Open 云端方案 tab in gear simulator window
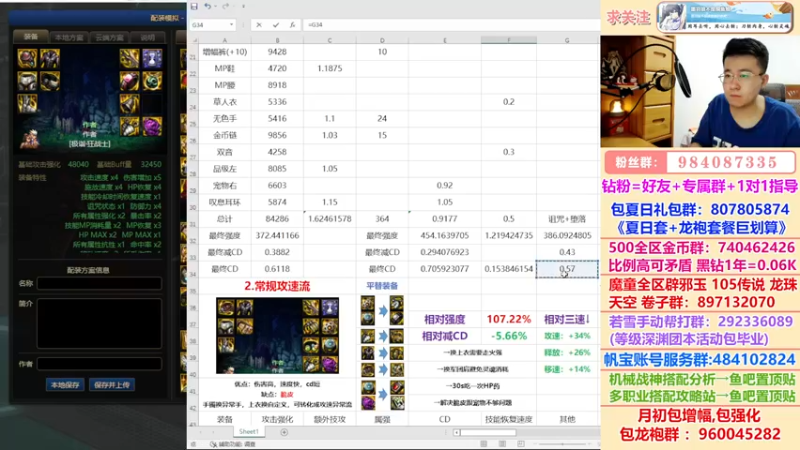This screenshot has height=450, width=800. (109, 37)
